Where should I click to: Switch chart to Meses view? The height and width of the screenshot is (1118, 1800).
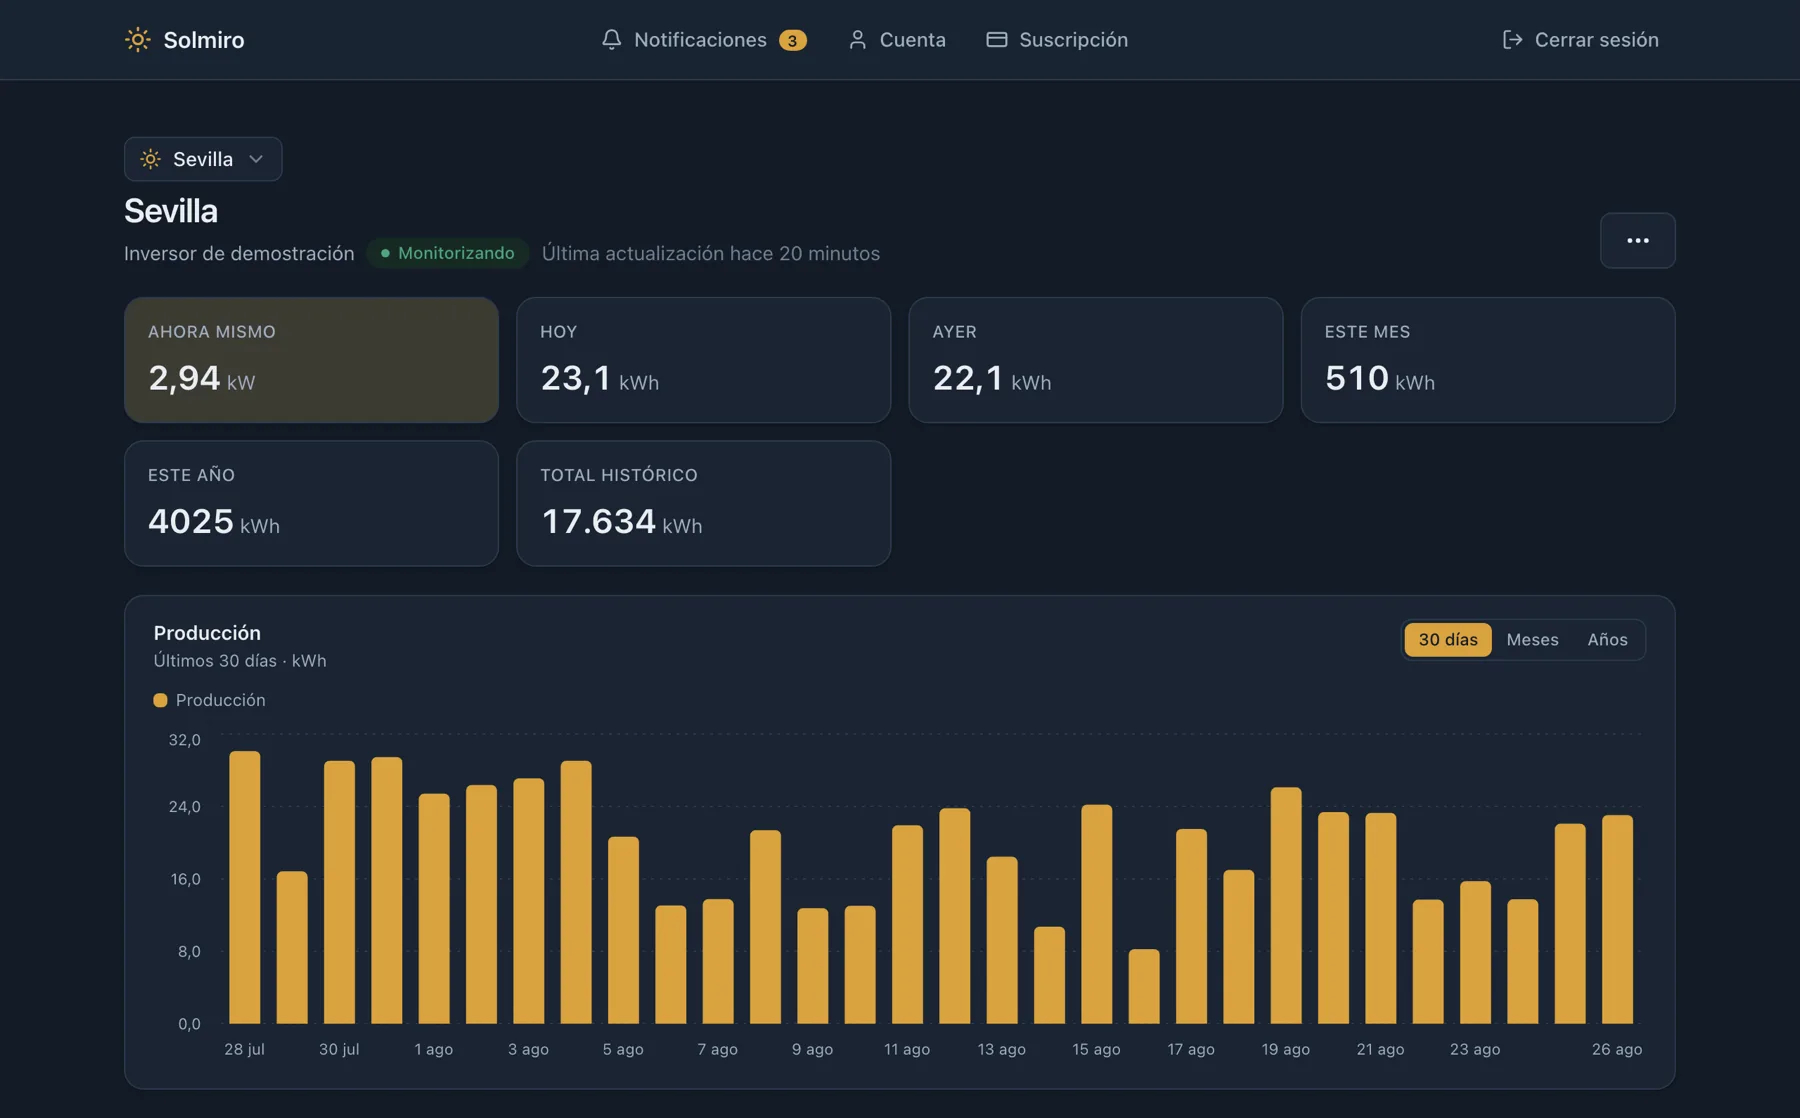[1532, 640]
